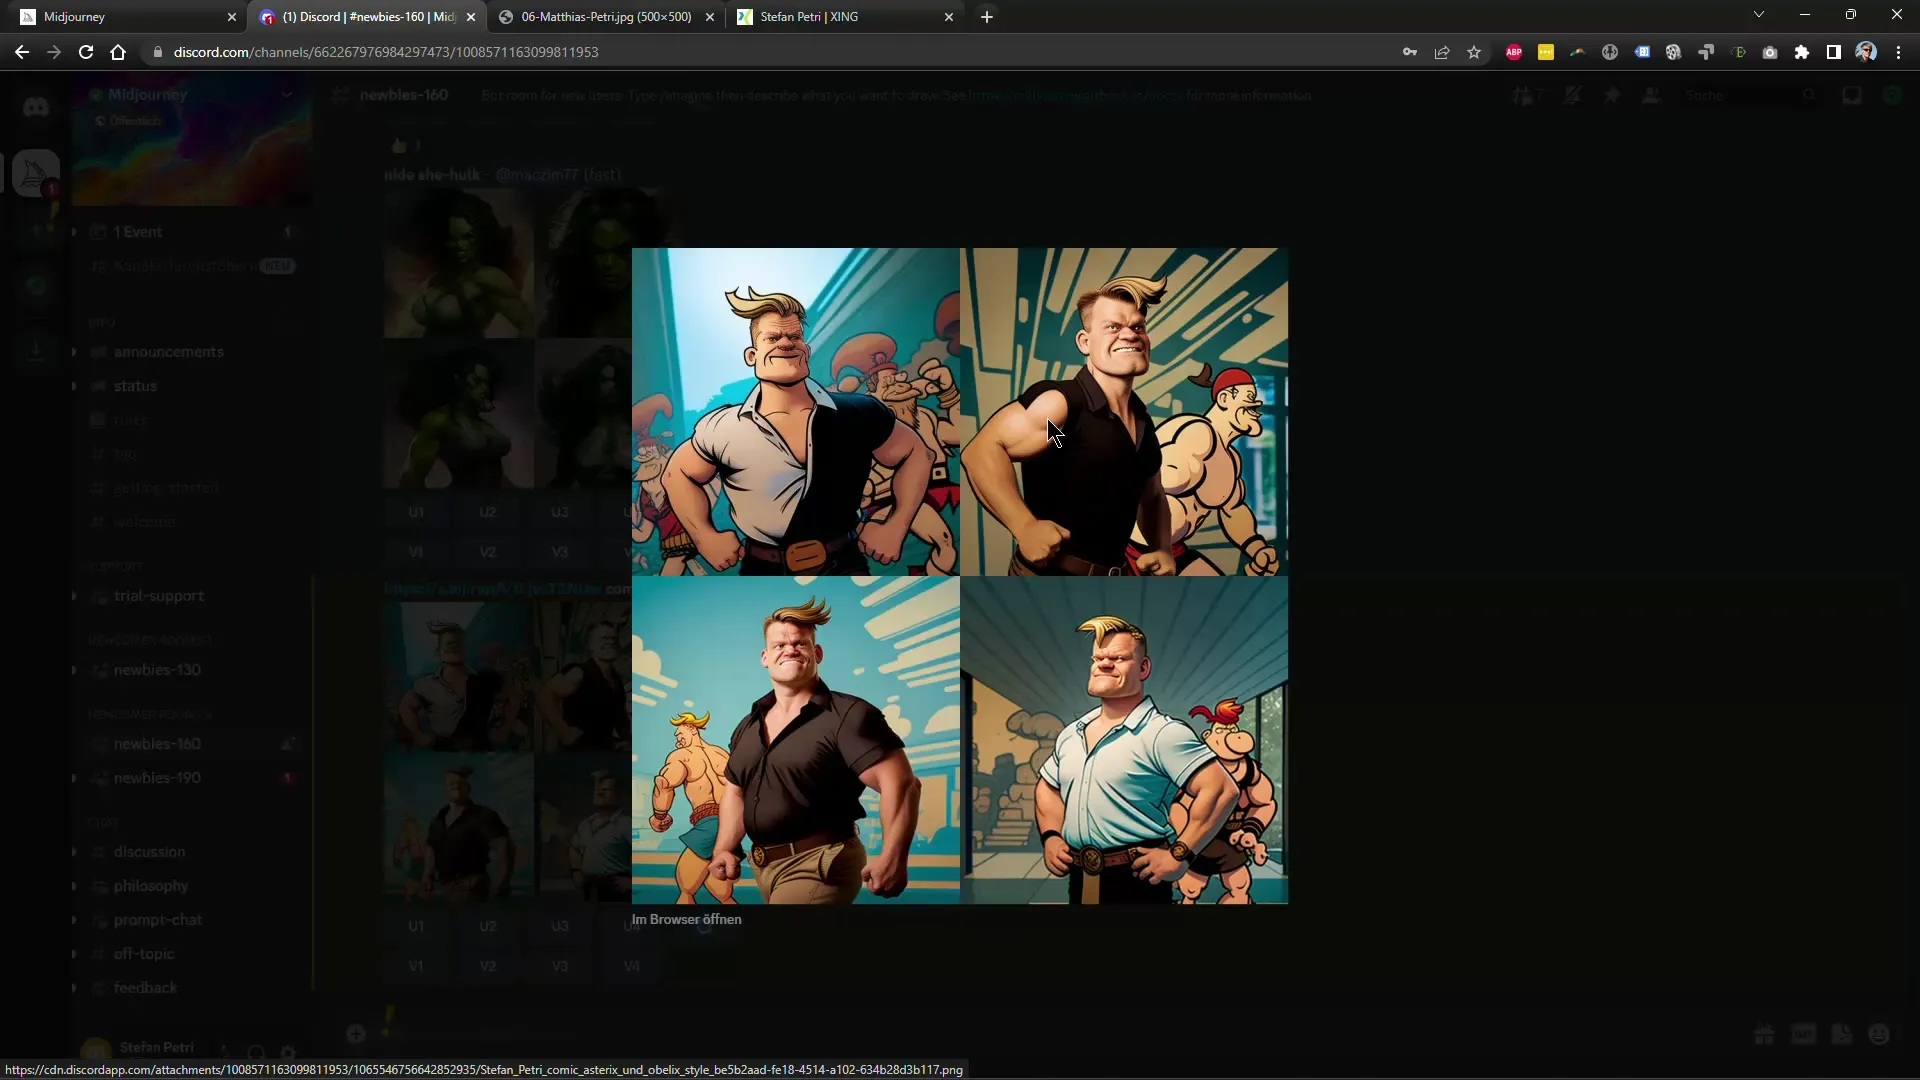This screenshot has width=1920, height=1080.
Task: Open the Chrome profile avatar
Action: click(x=1866, y=52)
